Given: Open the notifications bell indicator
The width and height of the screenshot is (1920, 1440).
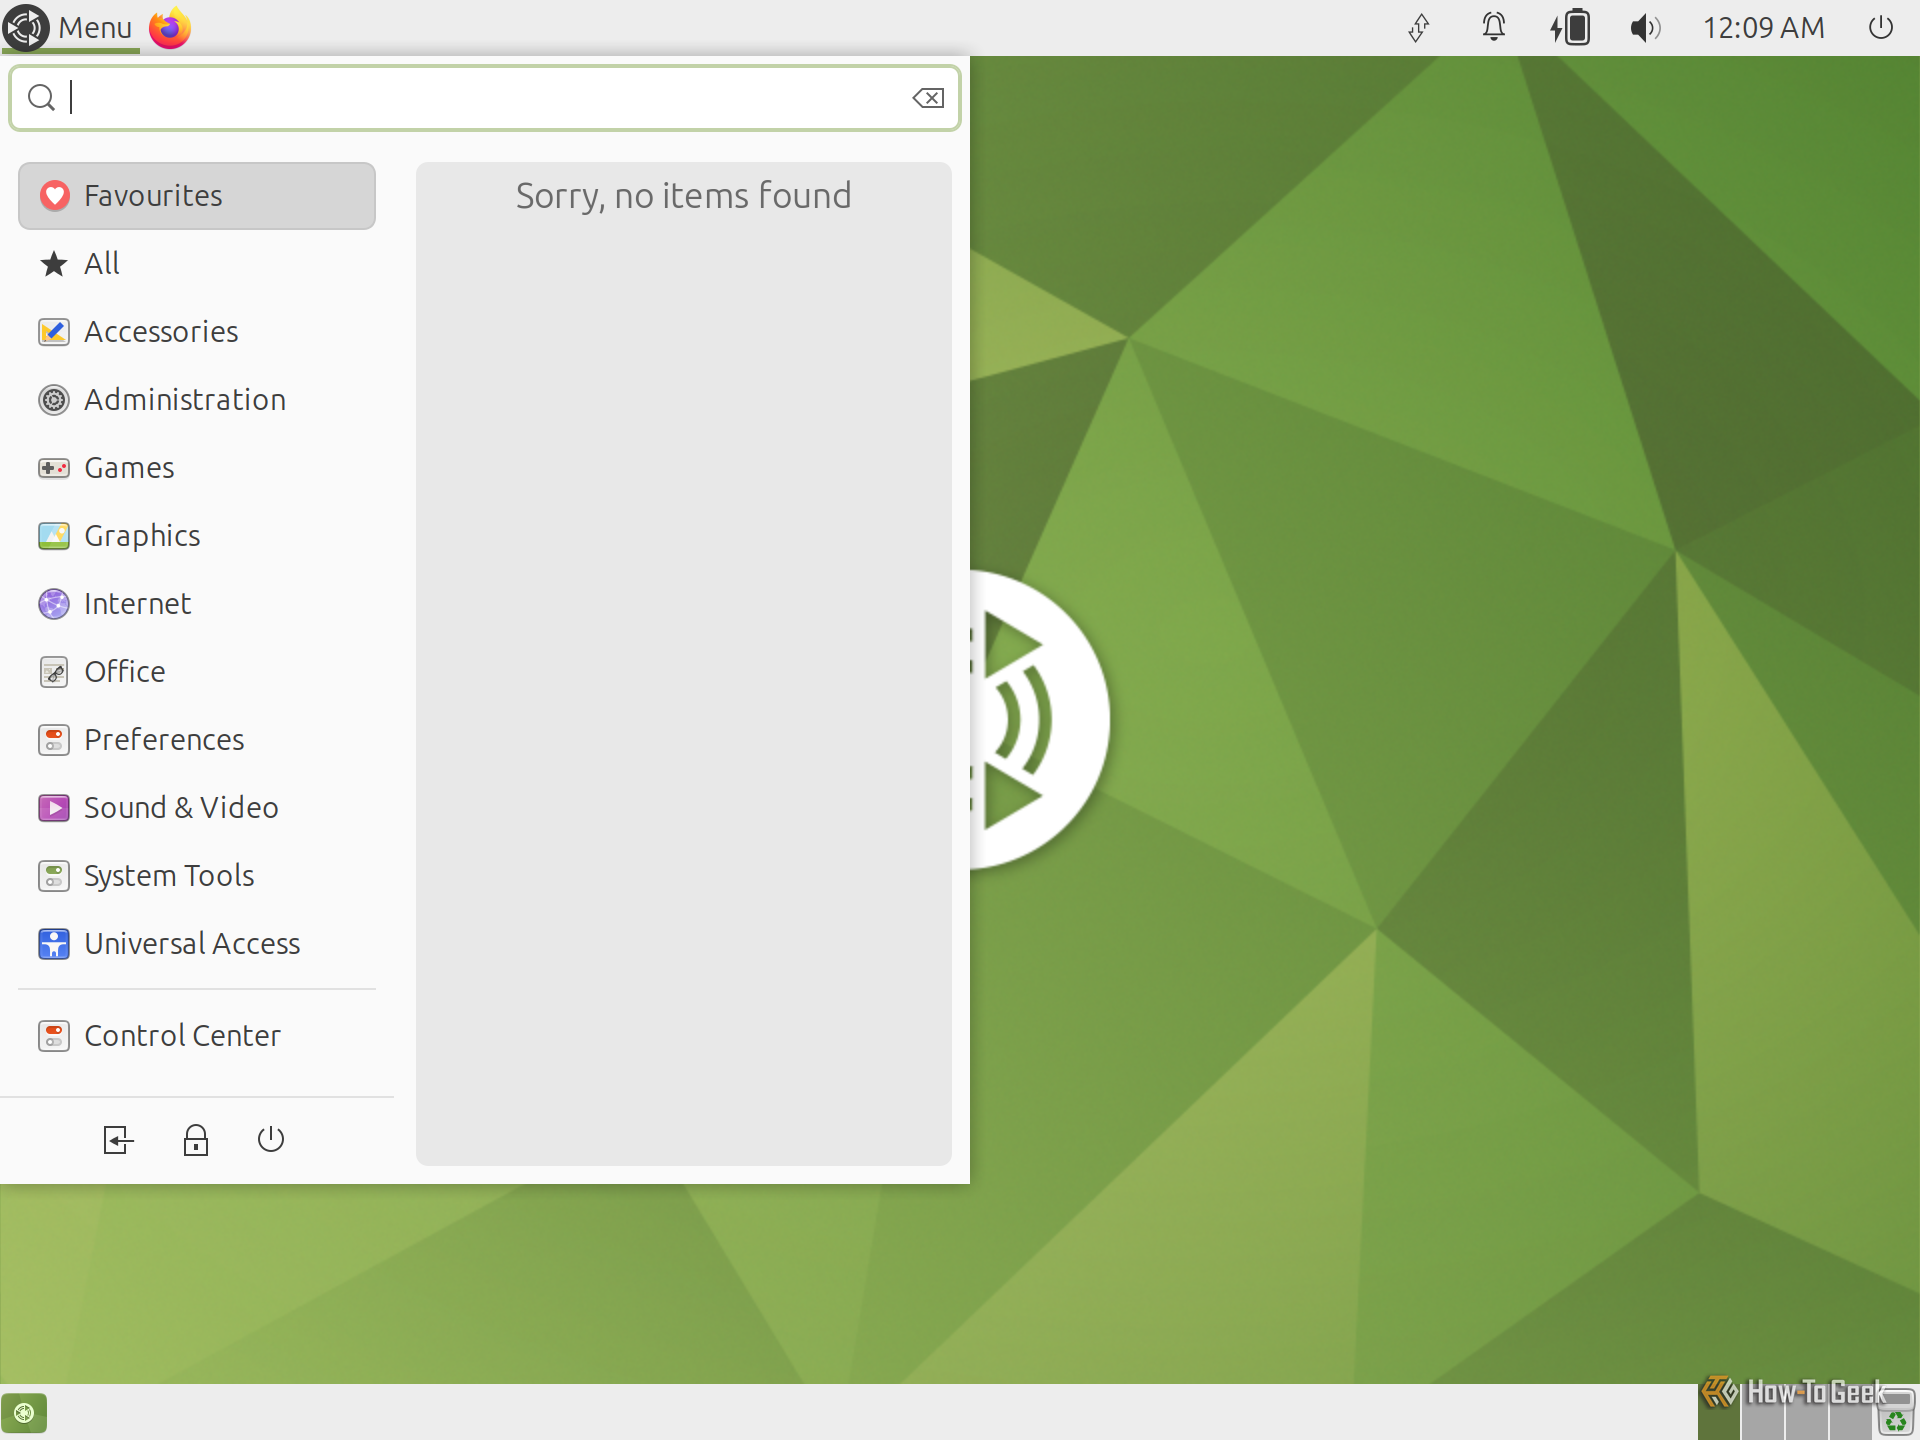Looking at the screenshot, I should coord(1494,28).
